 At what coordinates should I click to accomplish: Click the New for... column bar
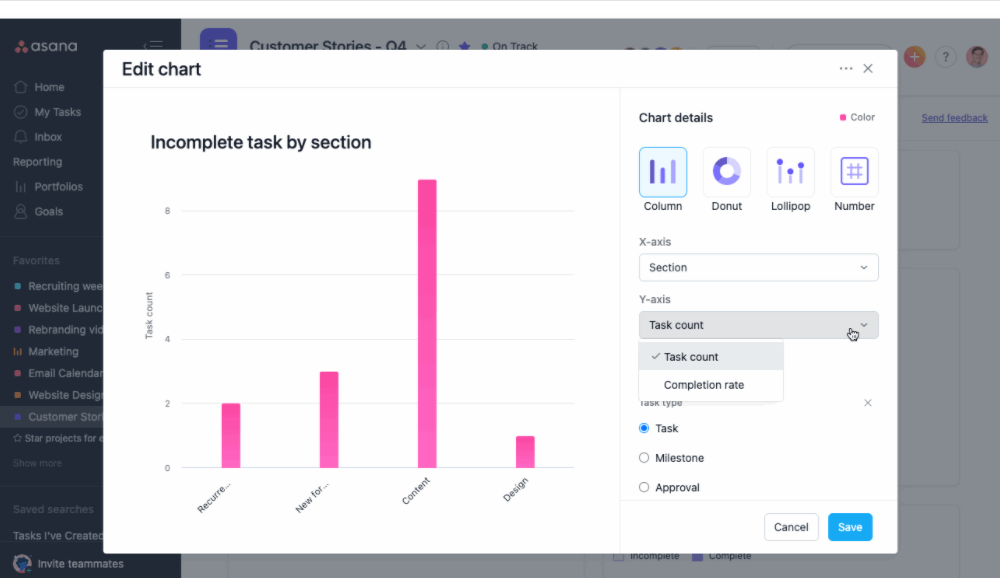(x=329, y=419)
